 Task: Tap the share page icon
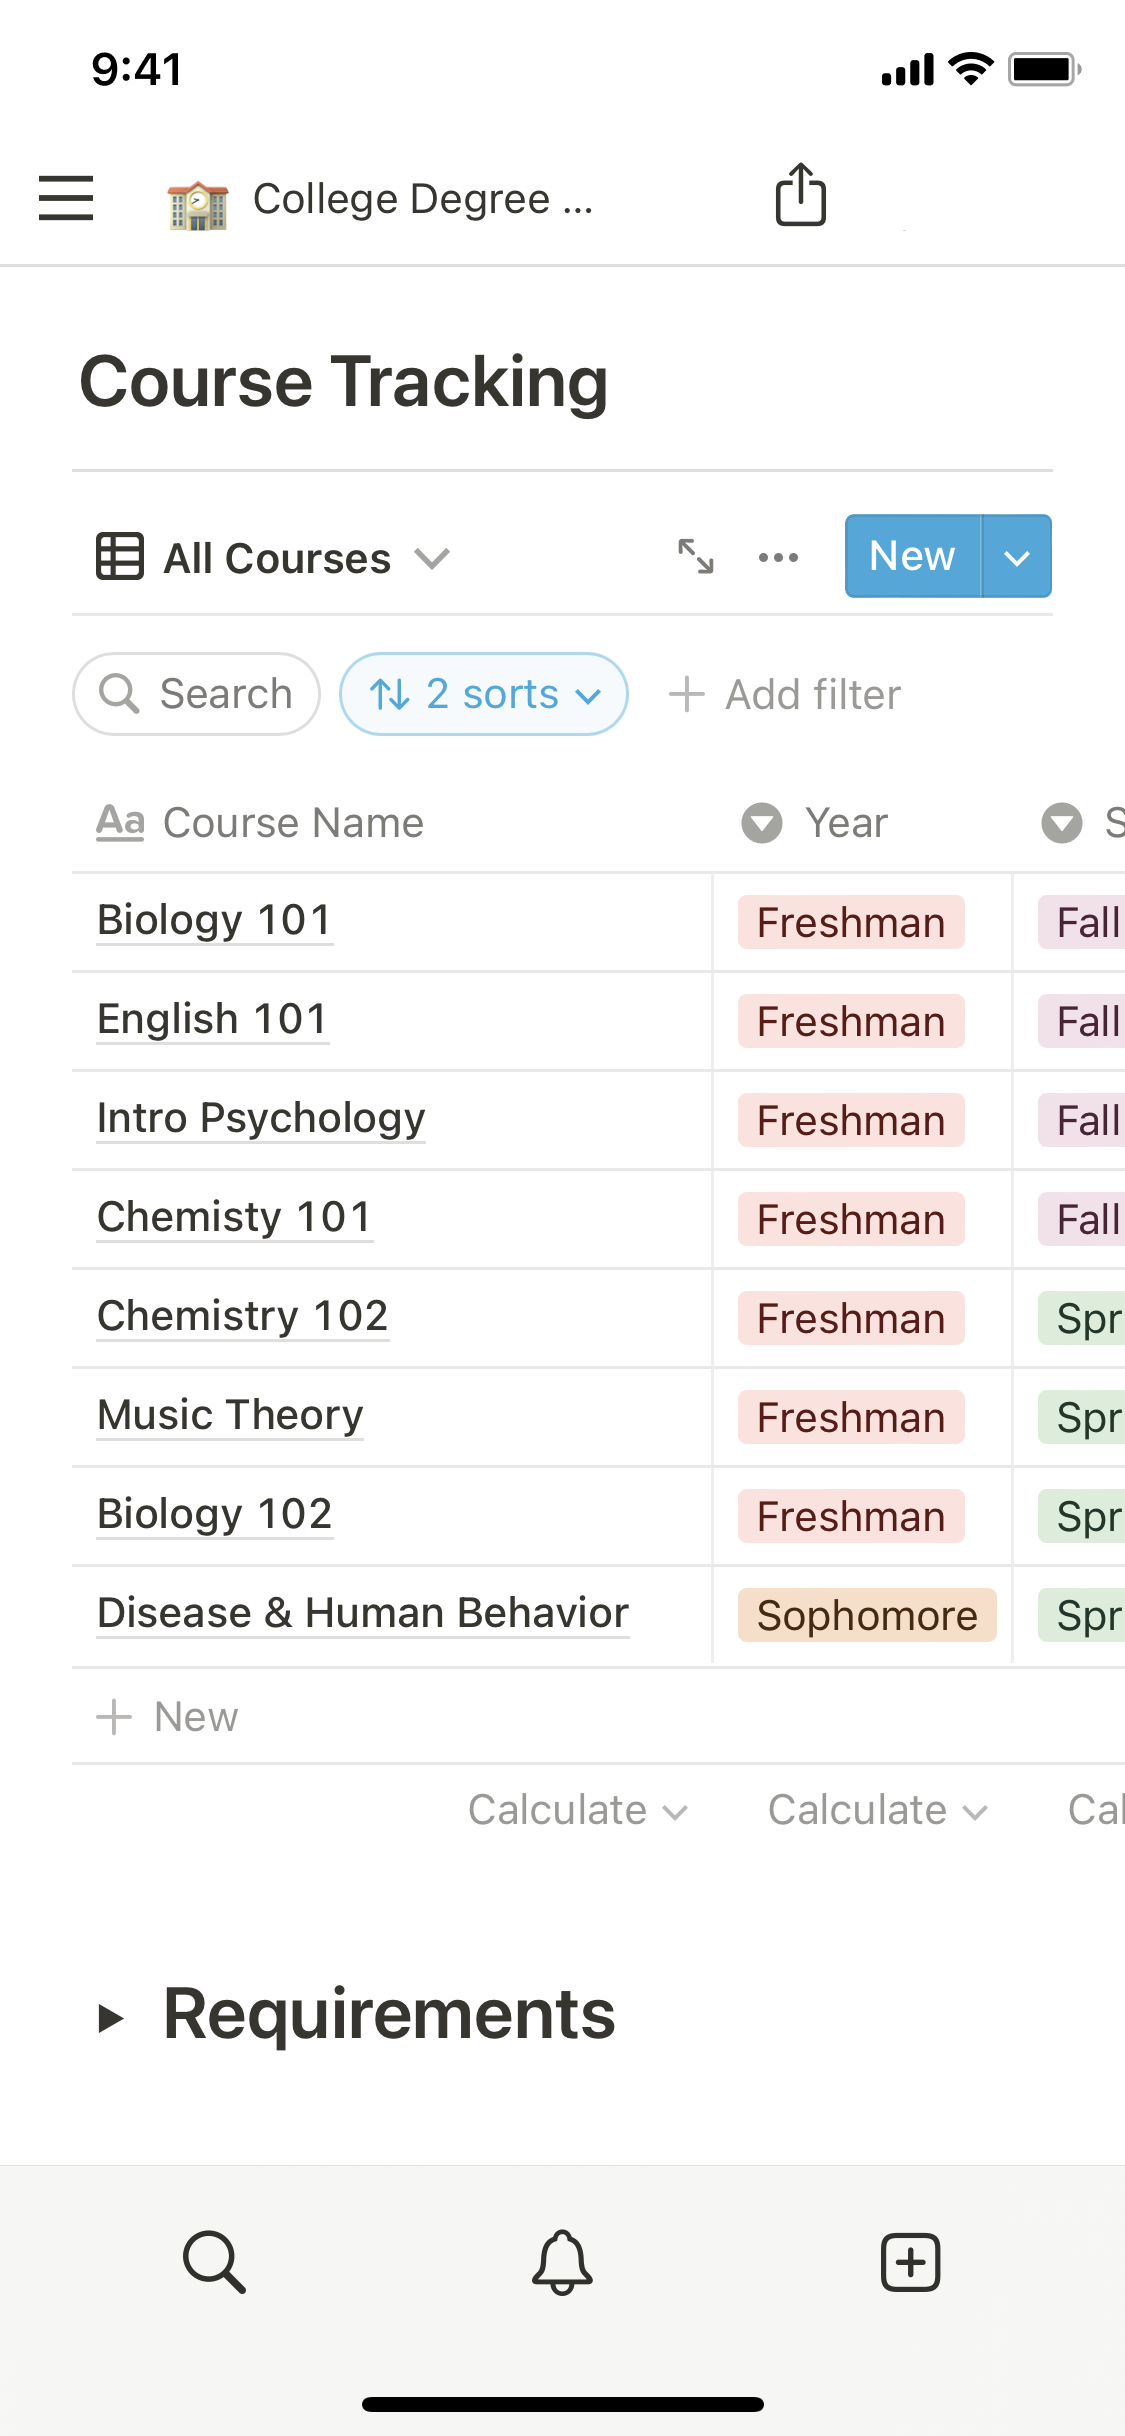(801, 195)
